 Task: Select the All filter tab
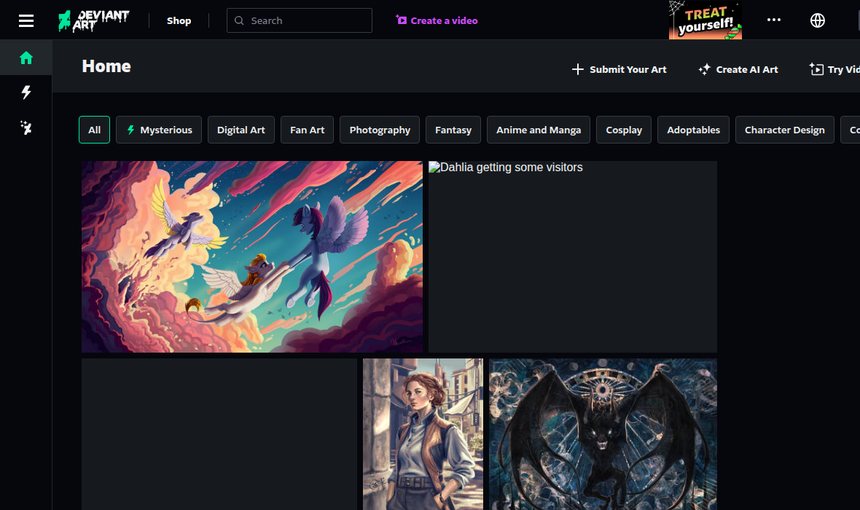[x=94, y=130]
